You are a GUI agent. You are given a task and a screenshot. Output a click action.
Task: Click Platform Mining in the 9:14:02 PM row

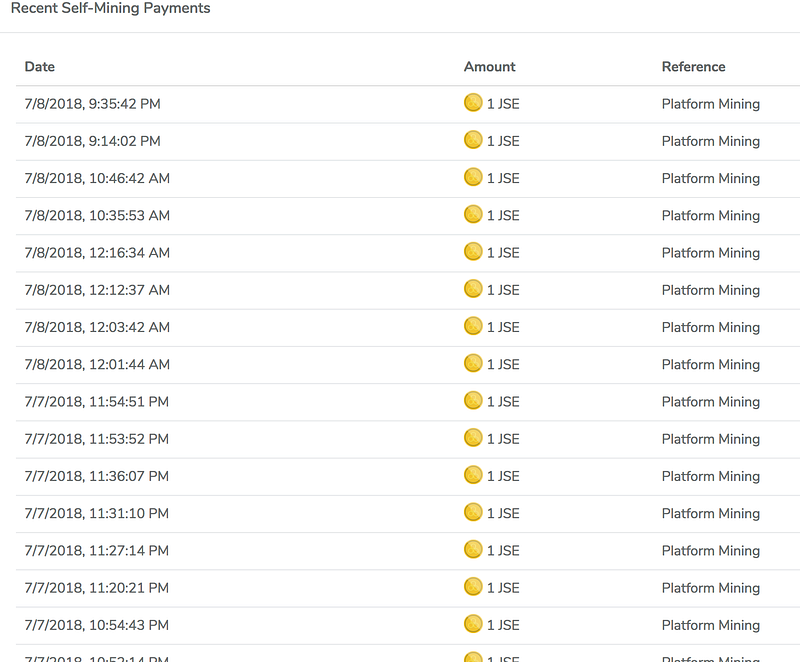(x=711, y=141)
